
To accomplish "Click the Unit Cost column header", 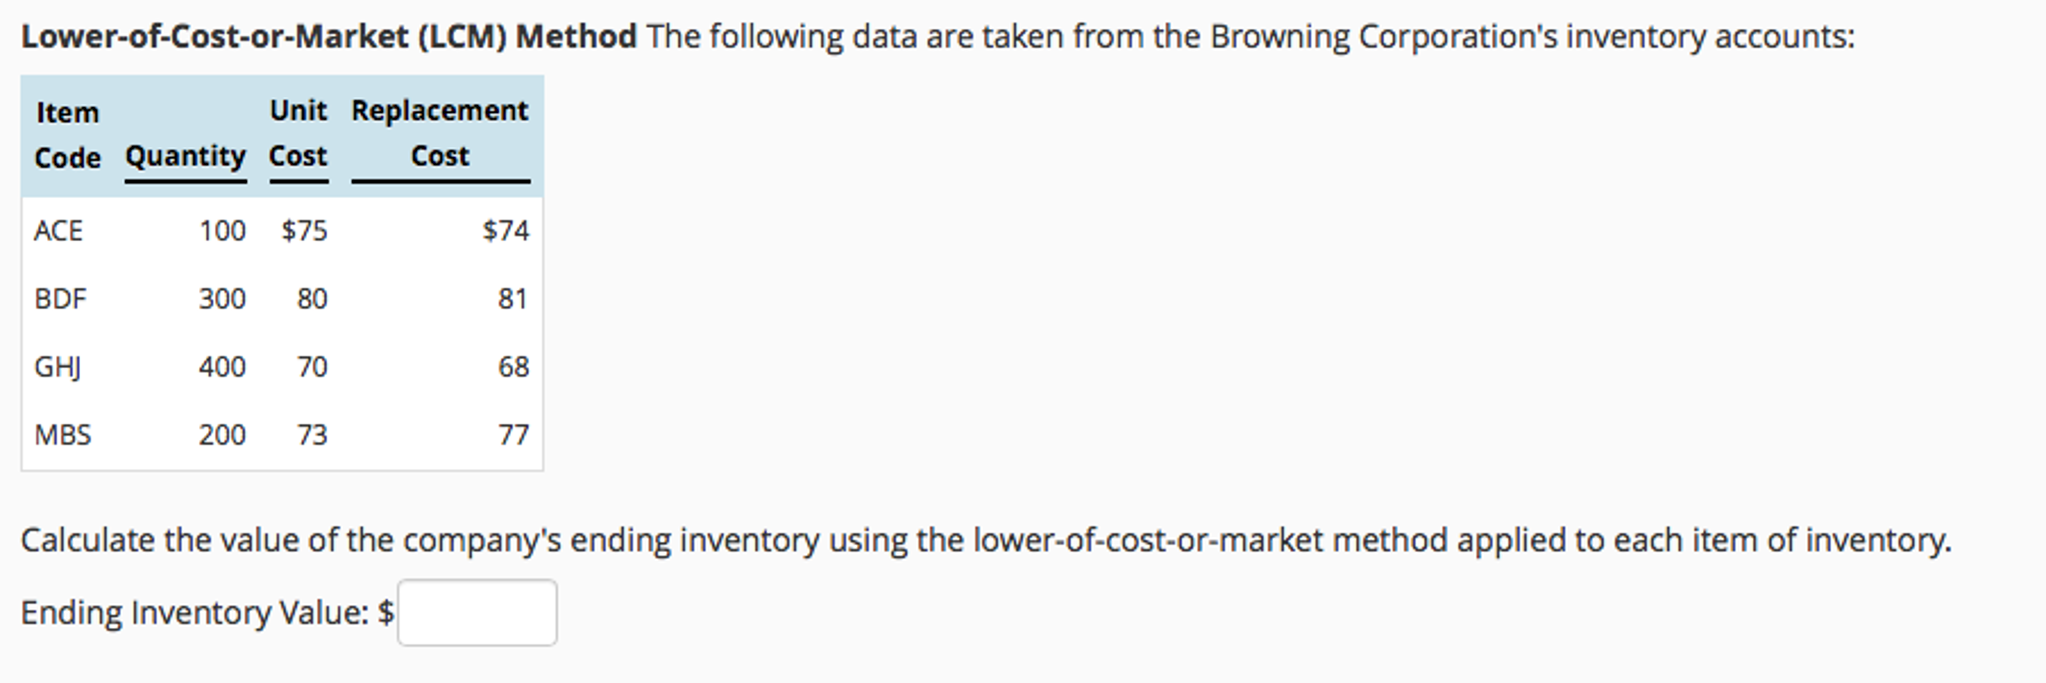I will tap(297, 135).
